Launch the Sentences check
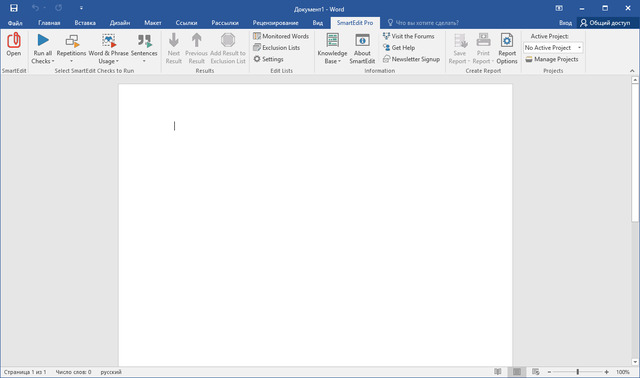 144,48
